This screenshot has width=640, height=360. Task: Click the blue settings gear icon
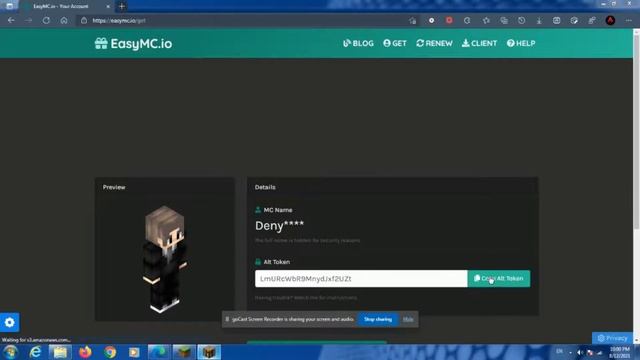10,322
